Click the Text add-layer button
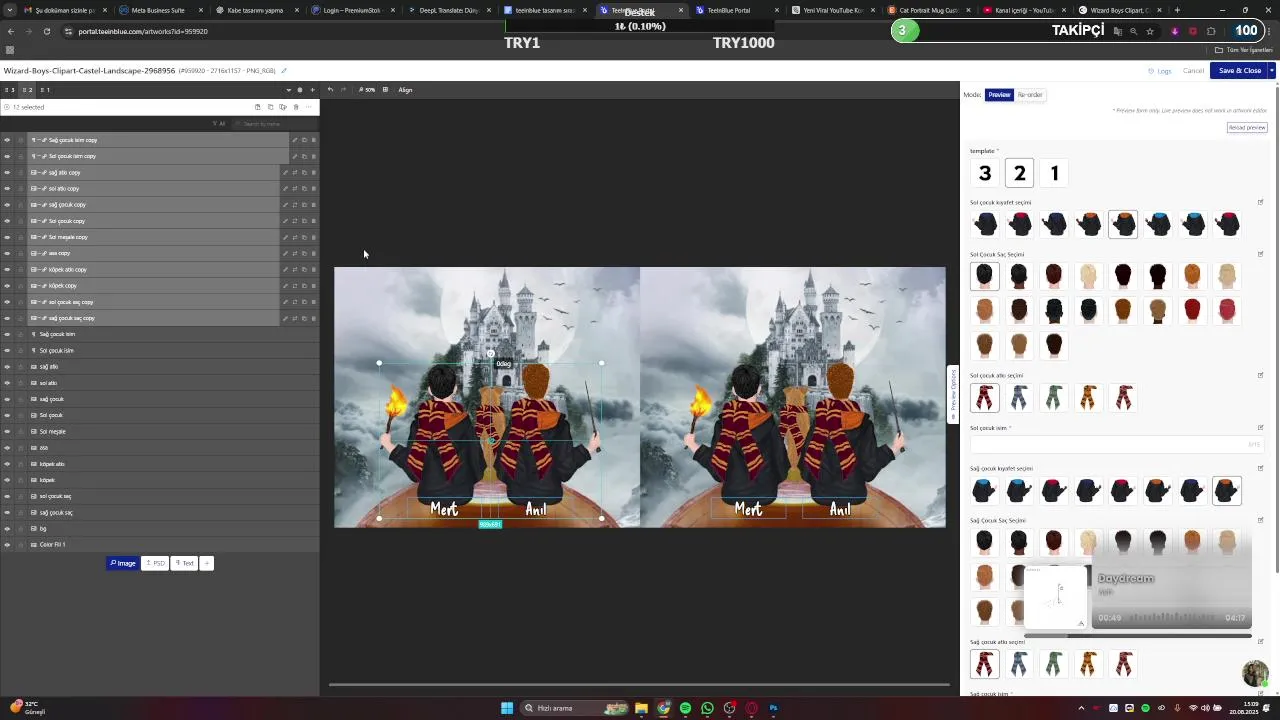 [x=184, y=563]
